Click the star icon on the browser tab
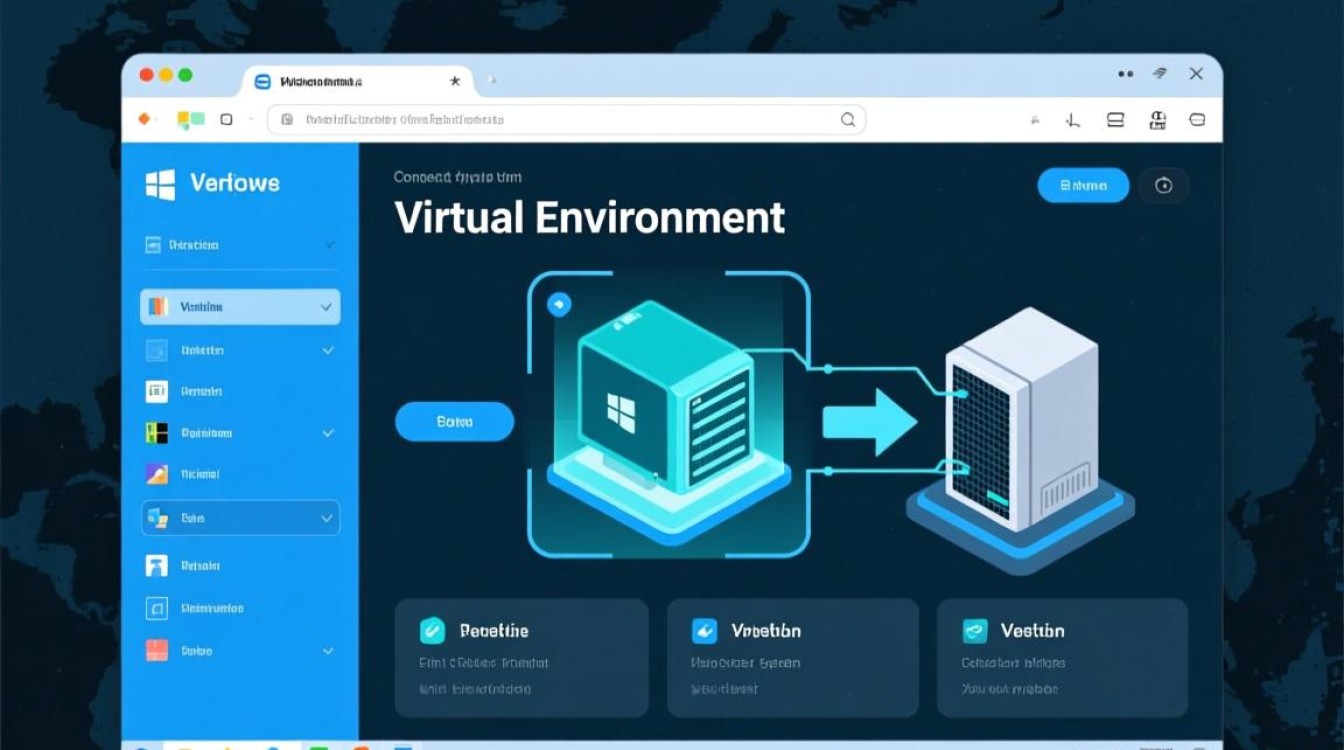This screenshot has width=1344, height=750. pos(455,81)
